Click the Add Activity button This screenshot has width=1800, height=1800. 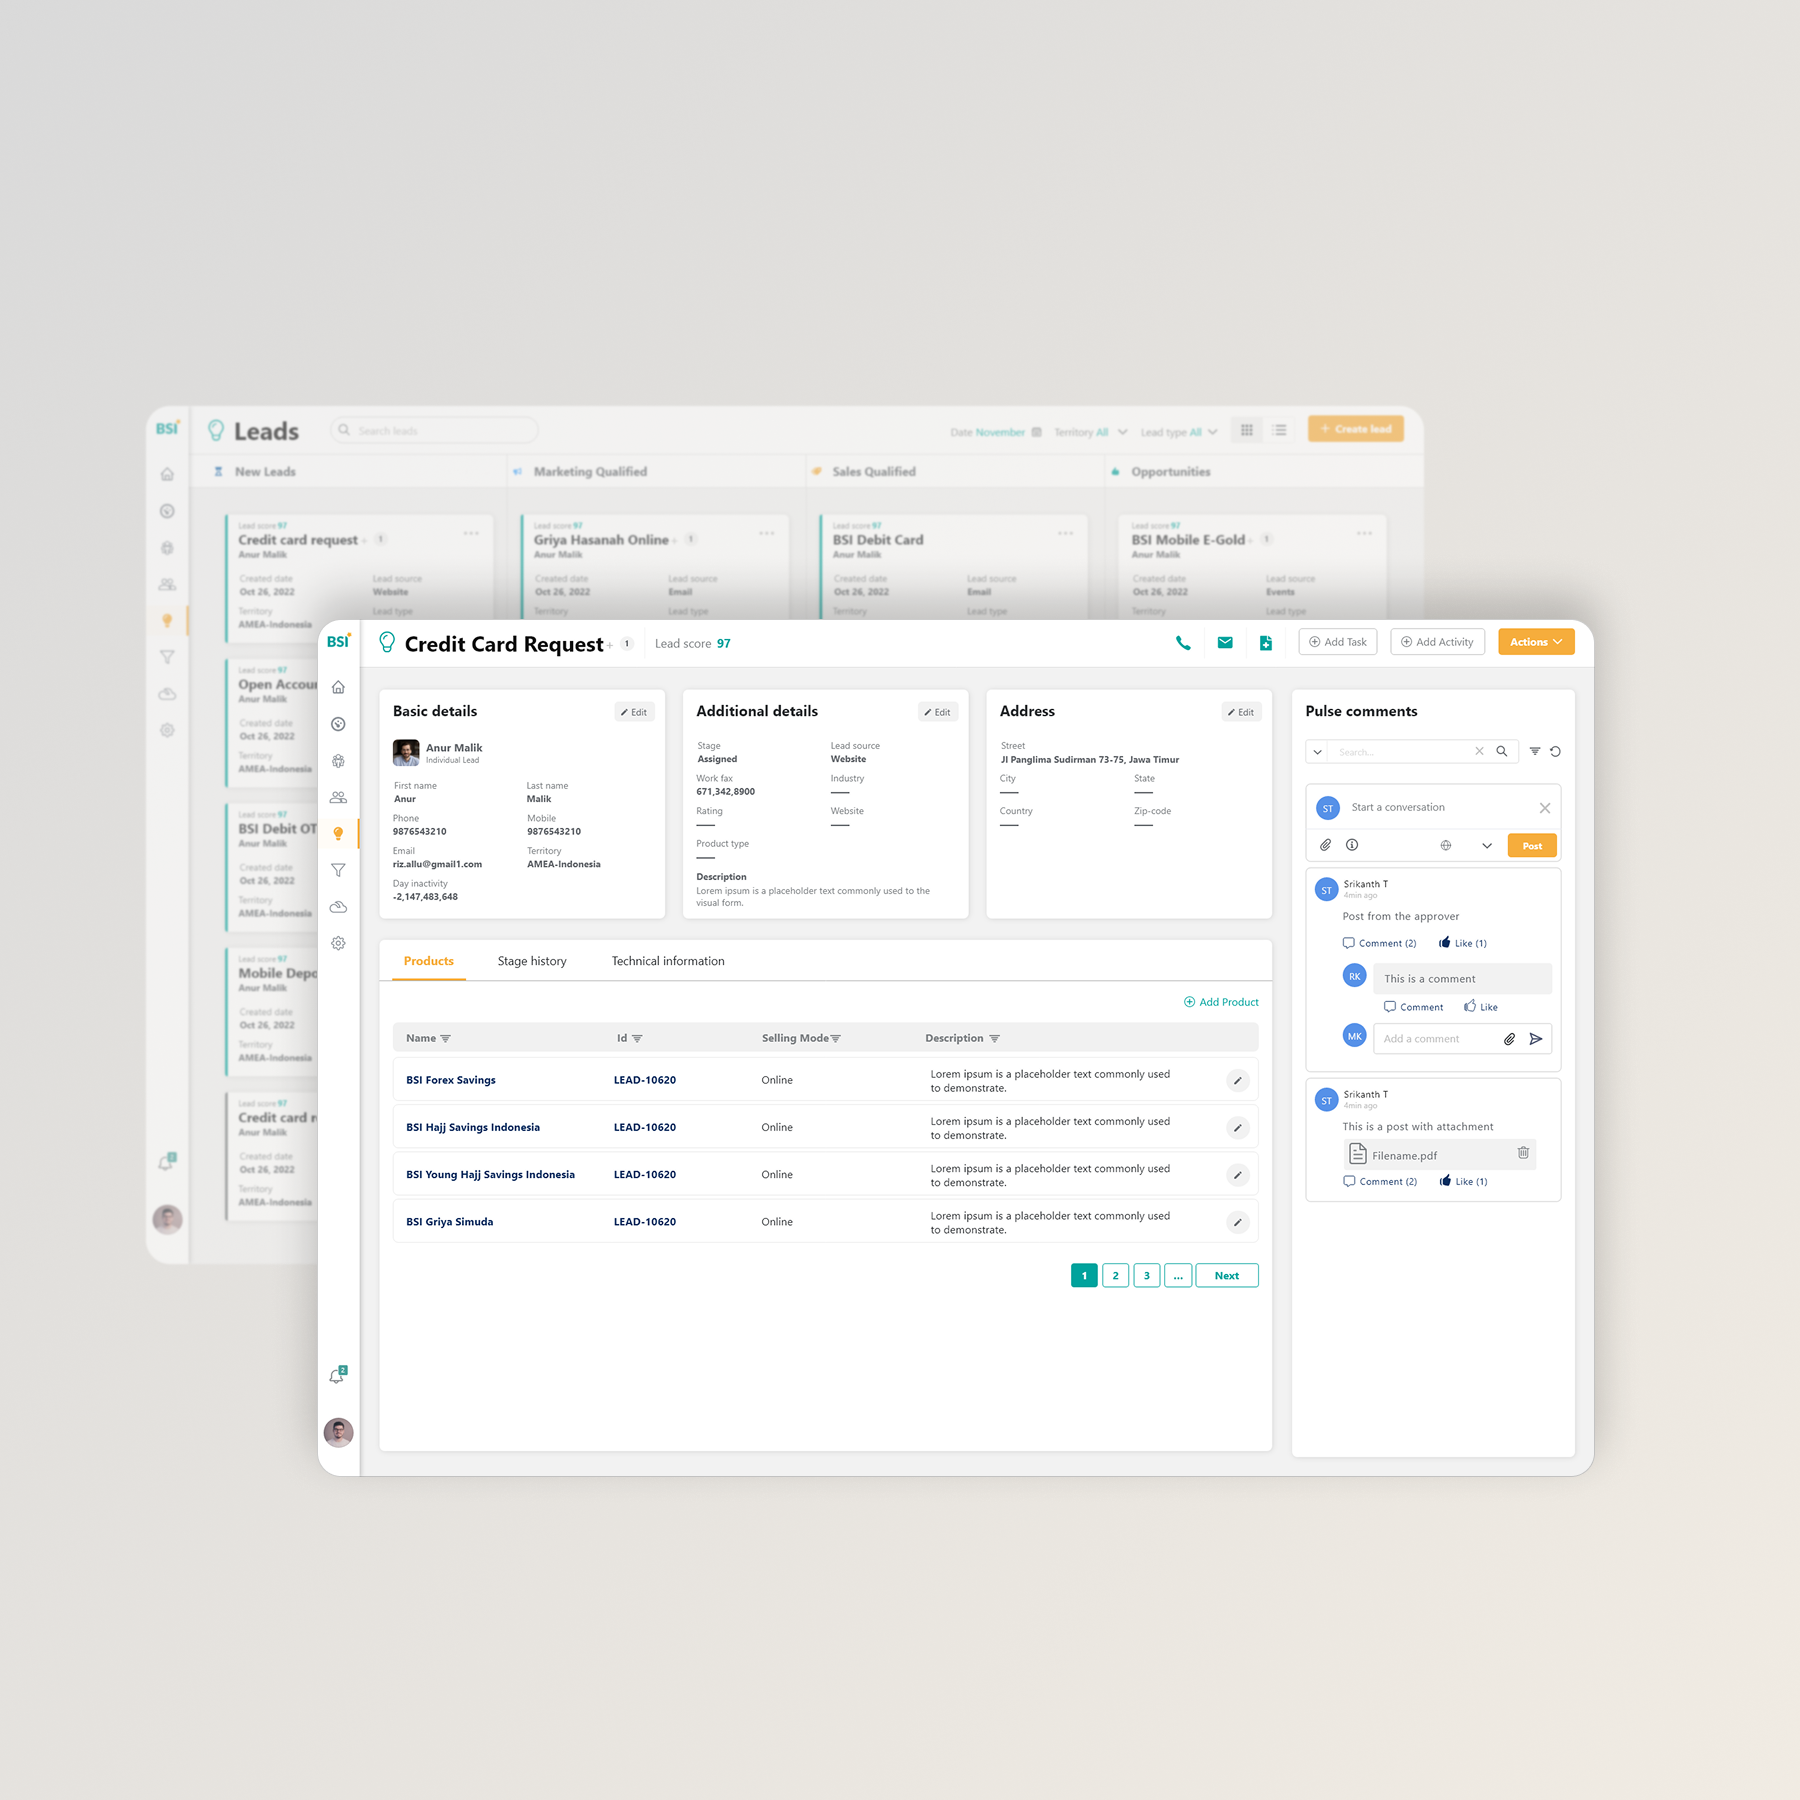point(1437,642)
